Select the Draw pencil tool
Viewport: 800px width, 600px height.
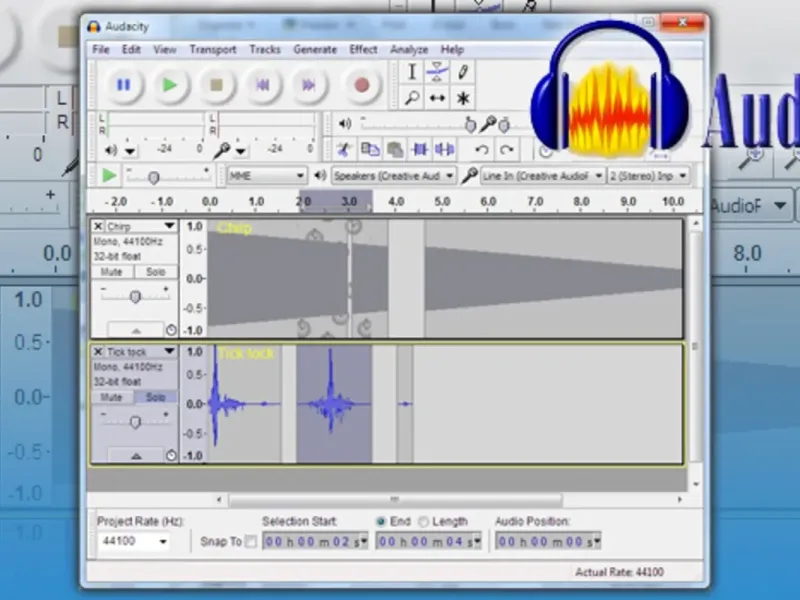(463, 72)
